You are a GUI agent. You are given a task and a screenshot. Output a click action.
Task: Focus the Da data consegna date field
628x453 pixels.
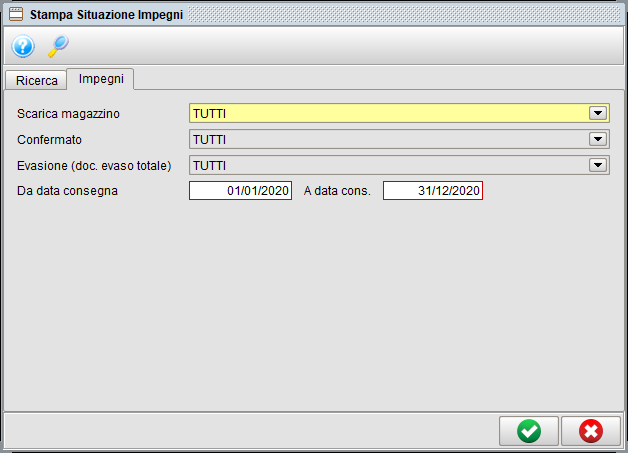click(240, 190)
